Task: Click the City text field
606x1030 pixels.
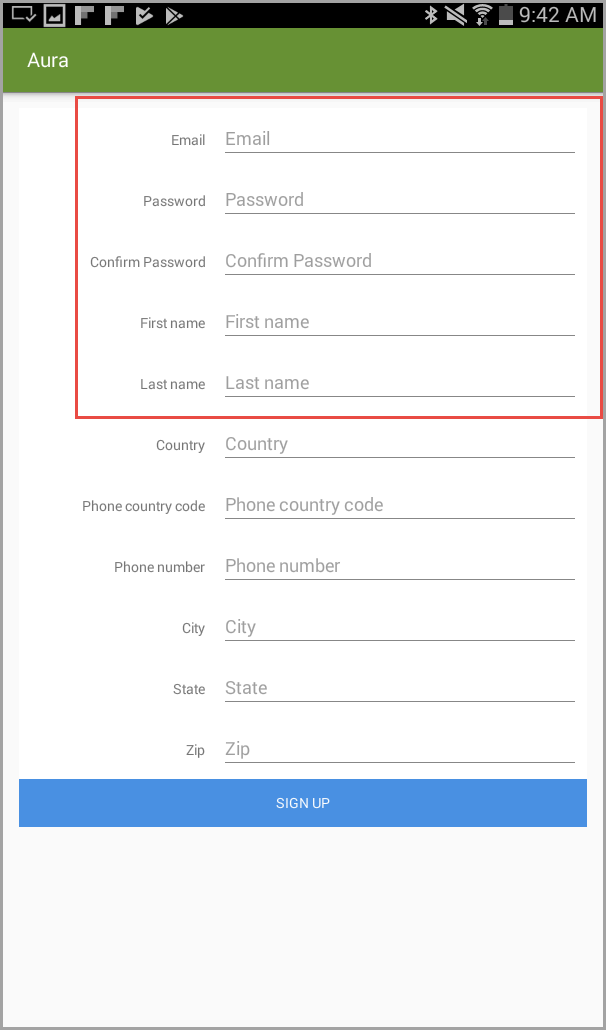Action: coord(399,628)
